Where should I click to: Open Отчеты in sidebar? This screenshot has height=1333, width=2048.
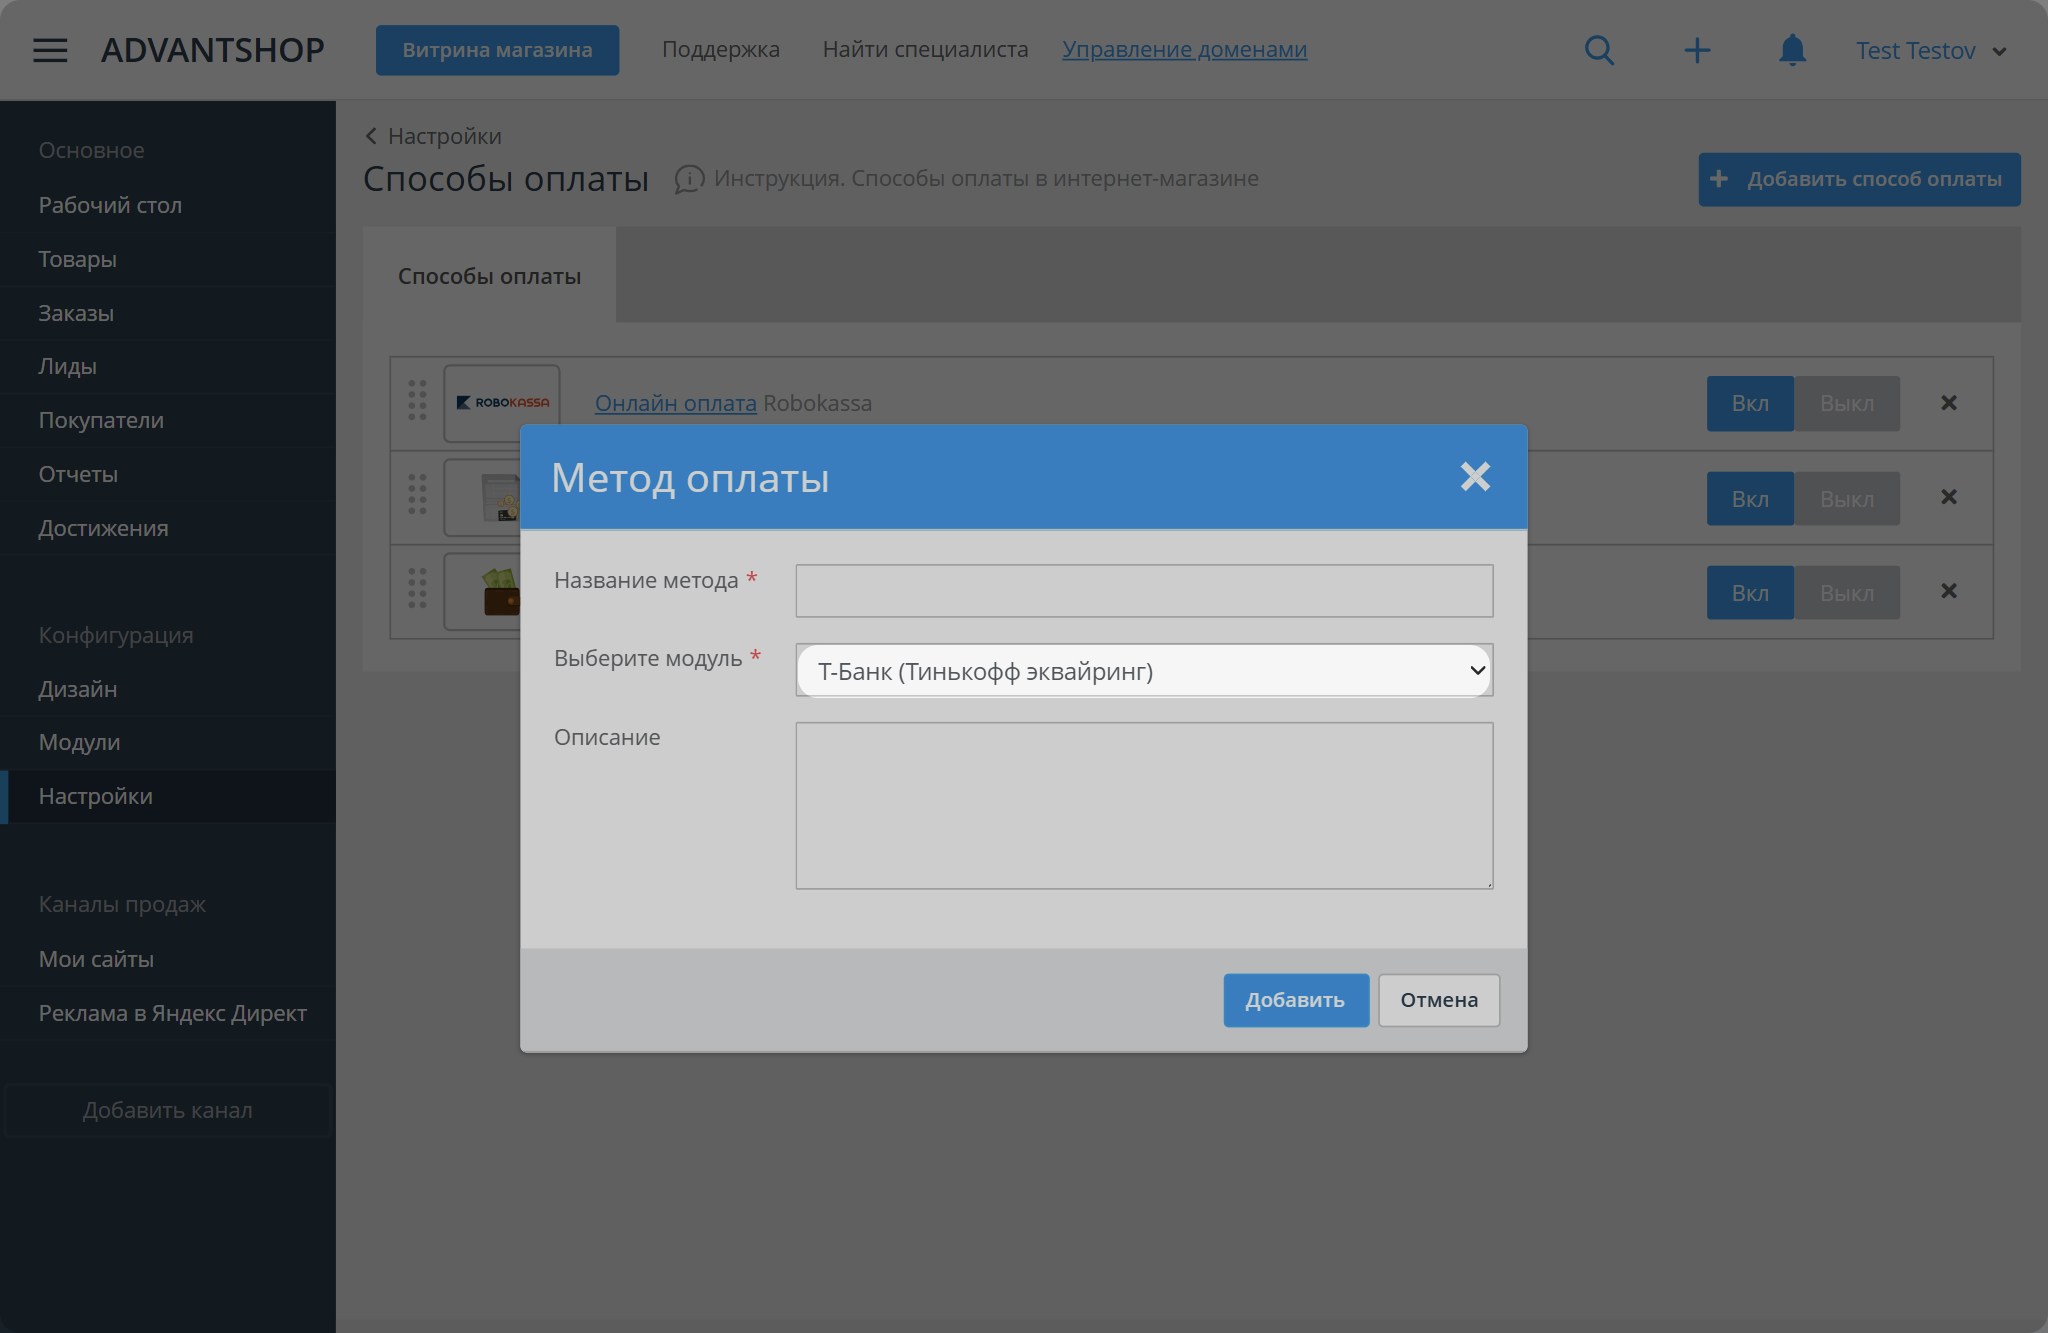tap(168, 474)
